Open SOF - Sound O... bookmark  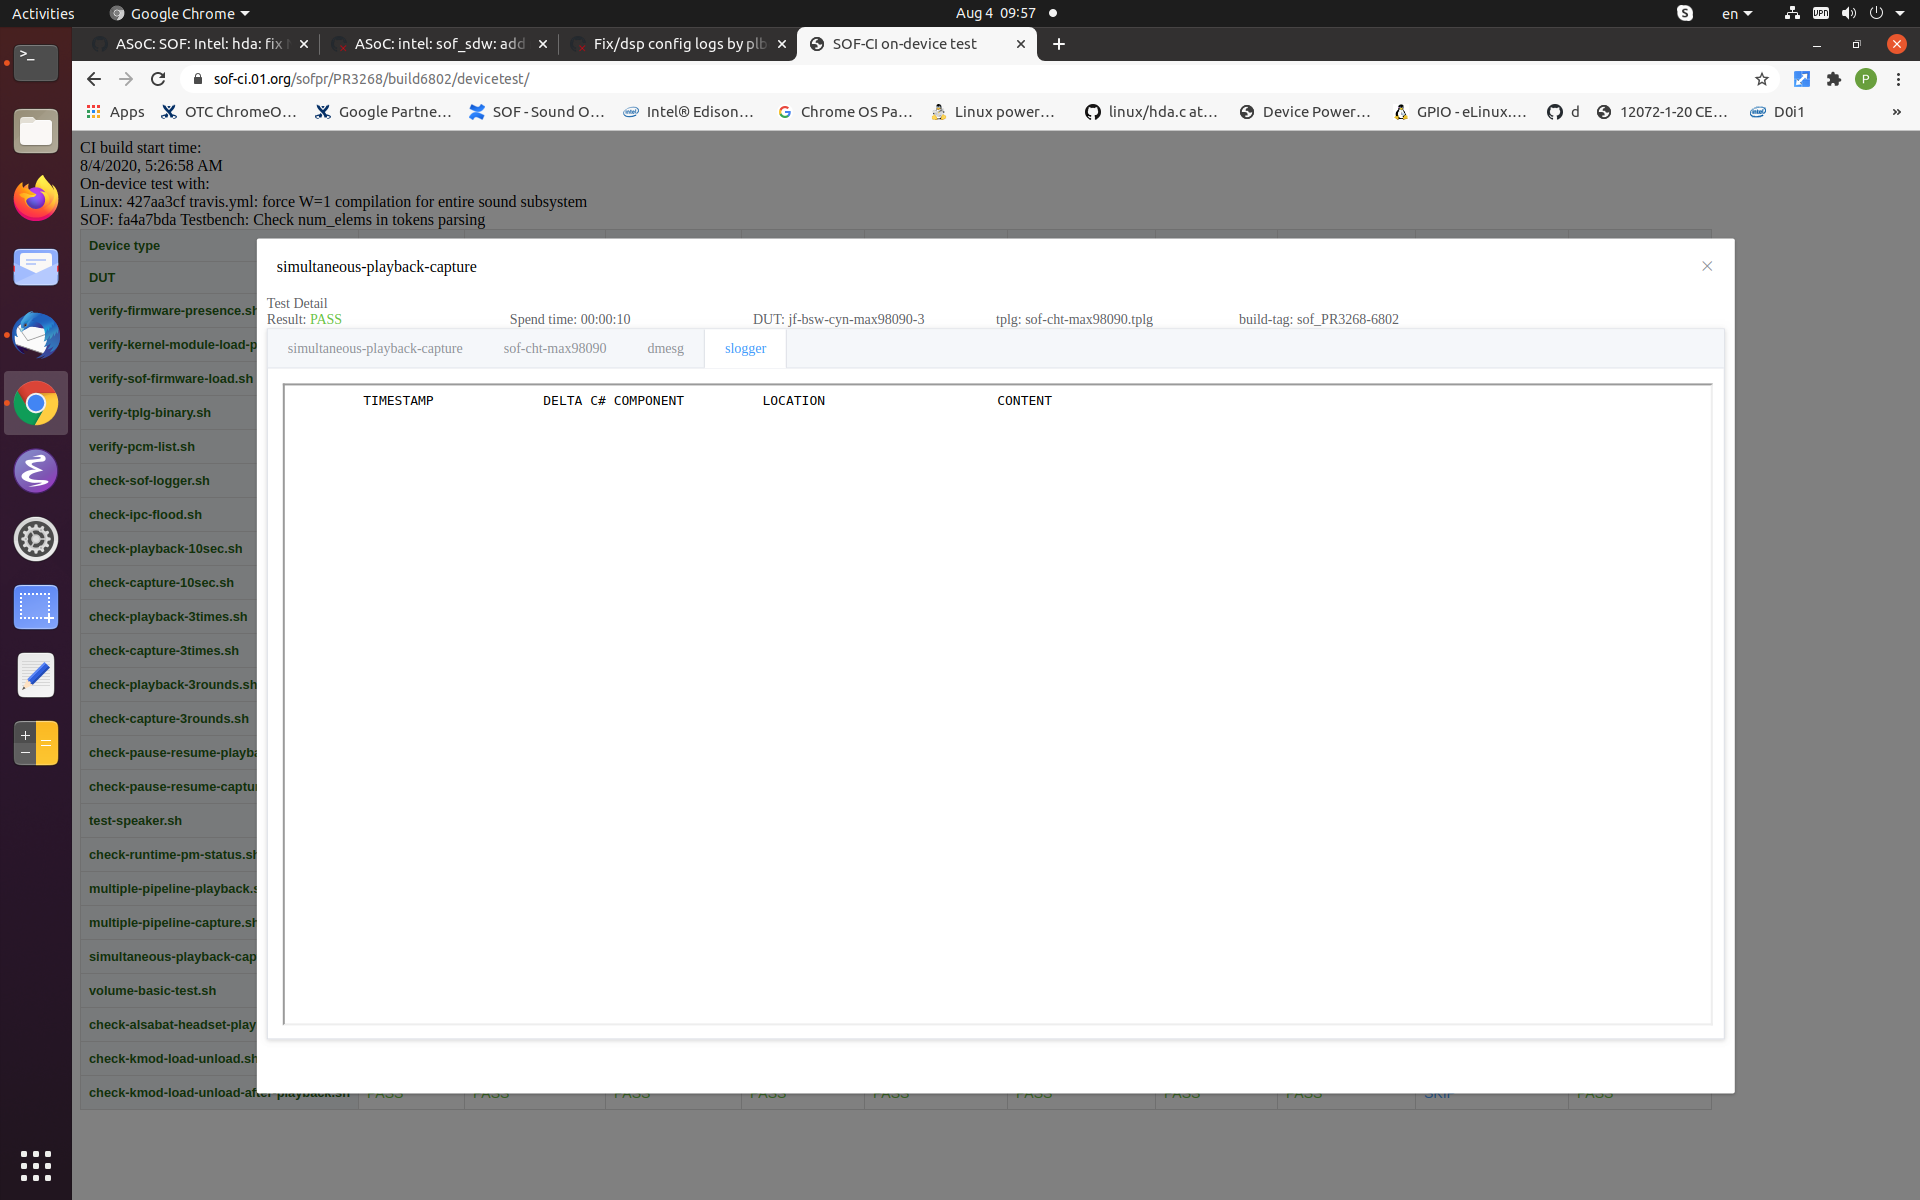pos(537,112)
